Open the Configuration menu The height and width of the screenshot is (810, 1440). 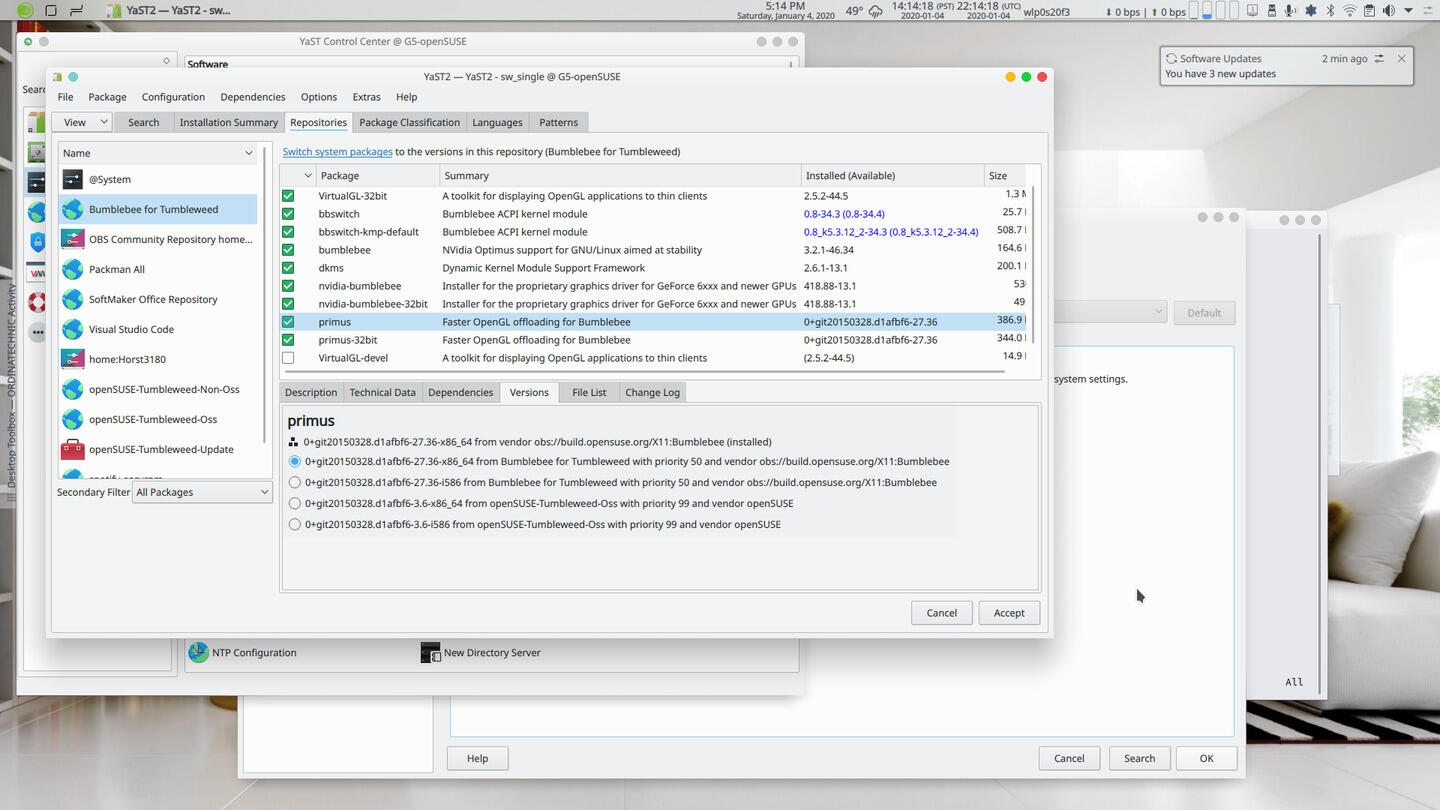coord(173,97)
